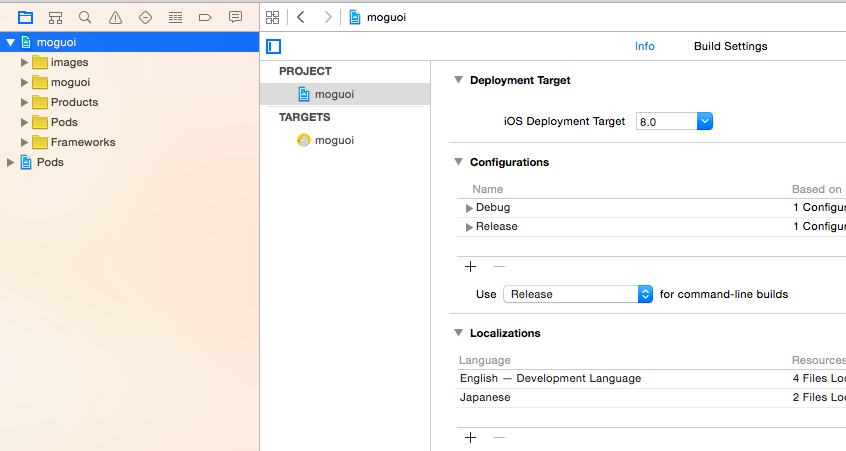
Task: Open the Test navigator diamond icon
Action: point(145,17)
